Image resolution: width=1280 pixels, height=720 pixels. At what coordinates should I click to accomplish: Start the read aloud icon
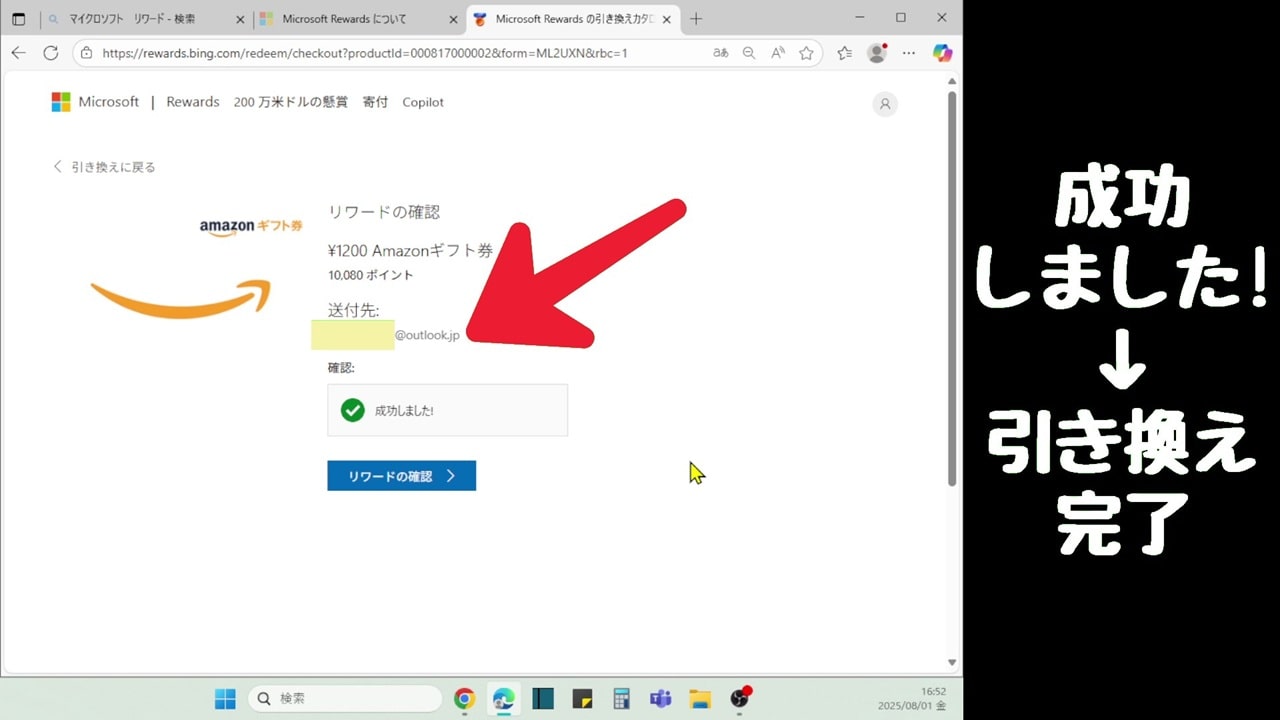pos(778,53)
